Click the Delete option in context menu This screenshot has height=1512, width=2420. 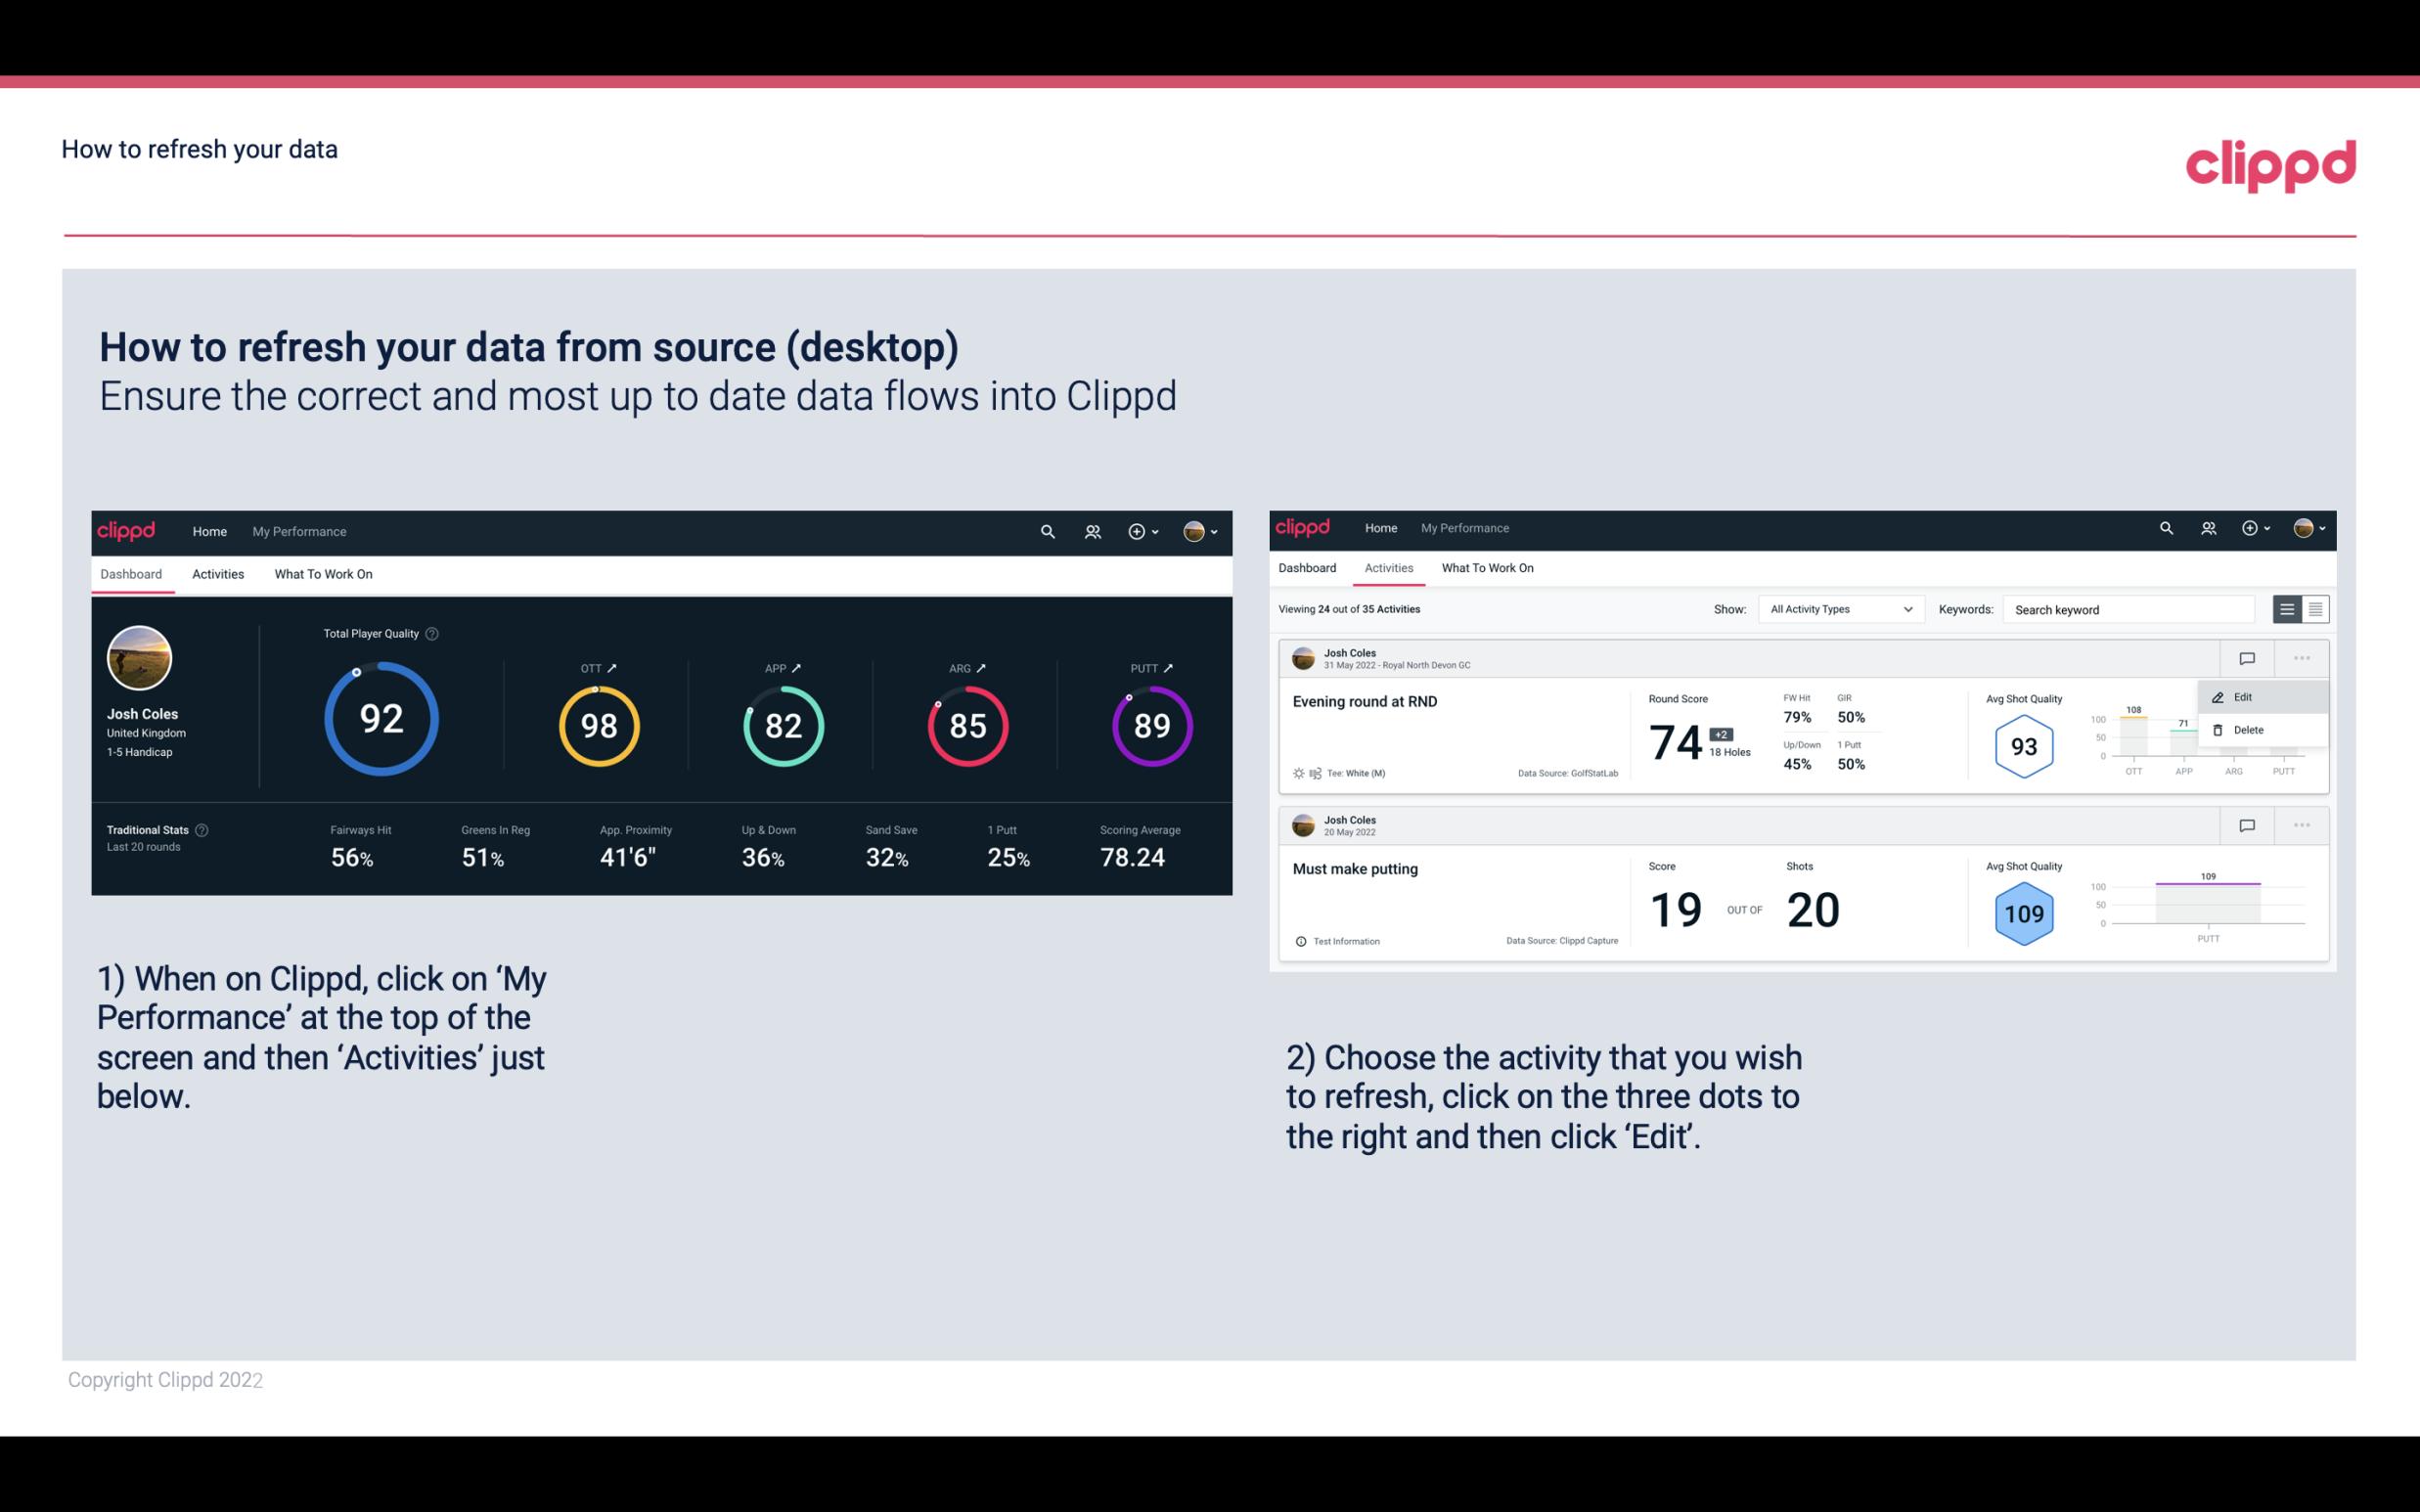tap(2249, 729)
